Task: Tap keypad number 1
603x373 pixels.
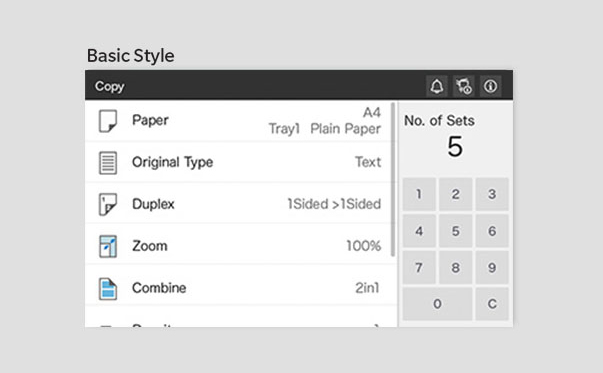Action: [419, 194]
